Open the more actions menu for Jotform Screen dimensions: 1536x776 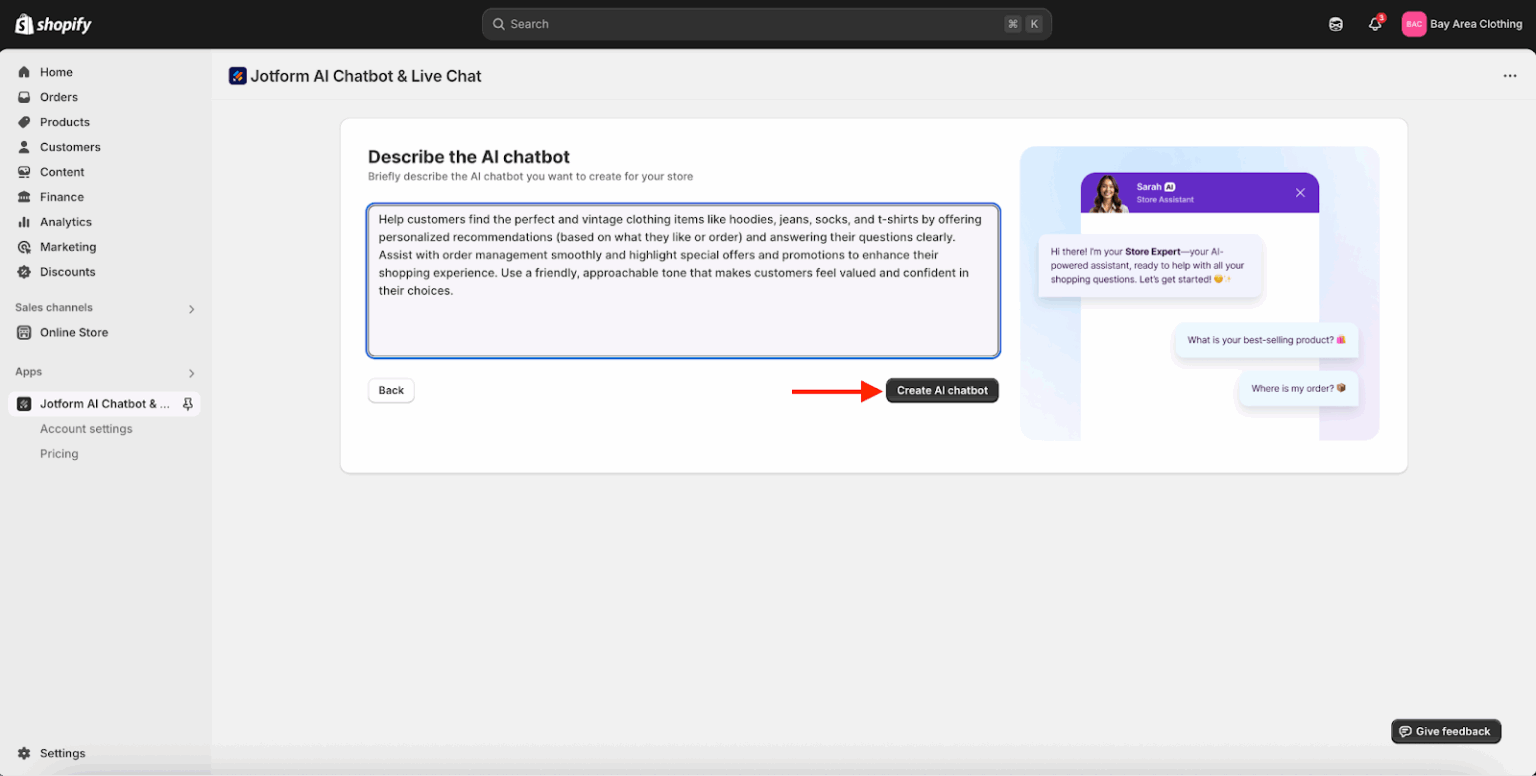(x=1510, y=75)
